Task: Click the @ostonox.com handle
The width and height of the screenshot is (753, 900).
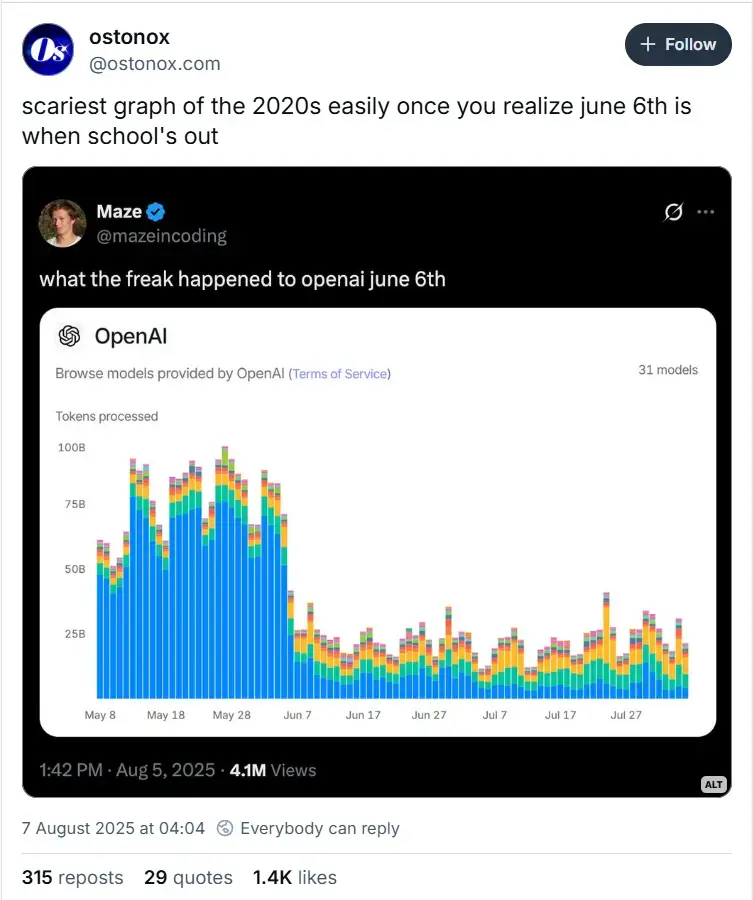Action: pos(155,64)
